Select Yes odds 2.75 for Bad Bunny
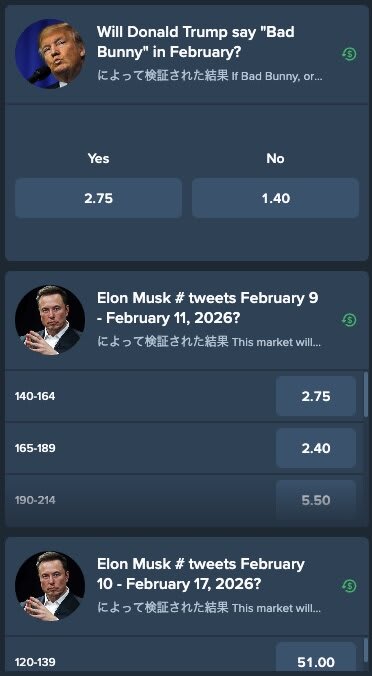 98,198
